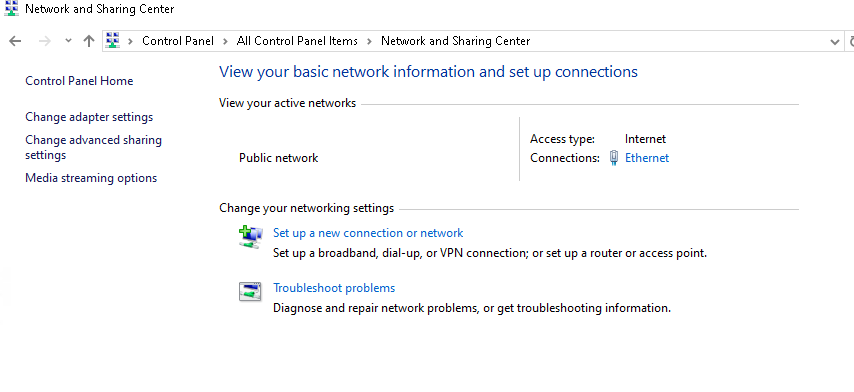Open Change adapter settings
Viewport: 854px width, 392px height.
89,117
